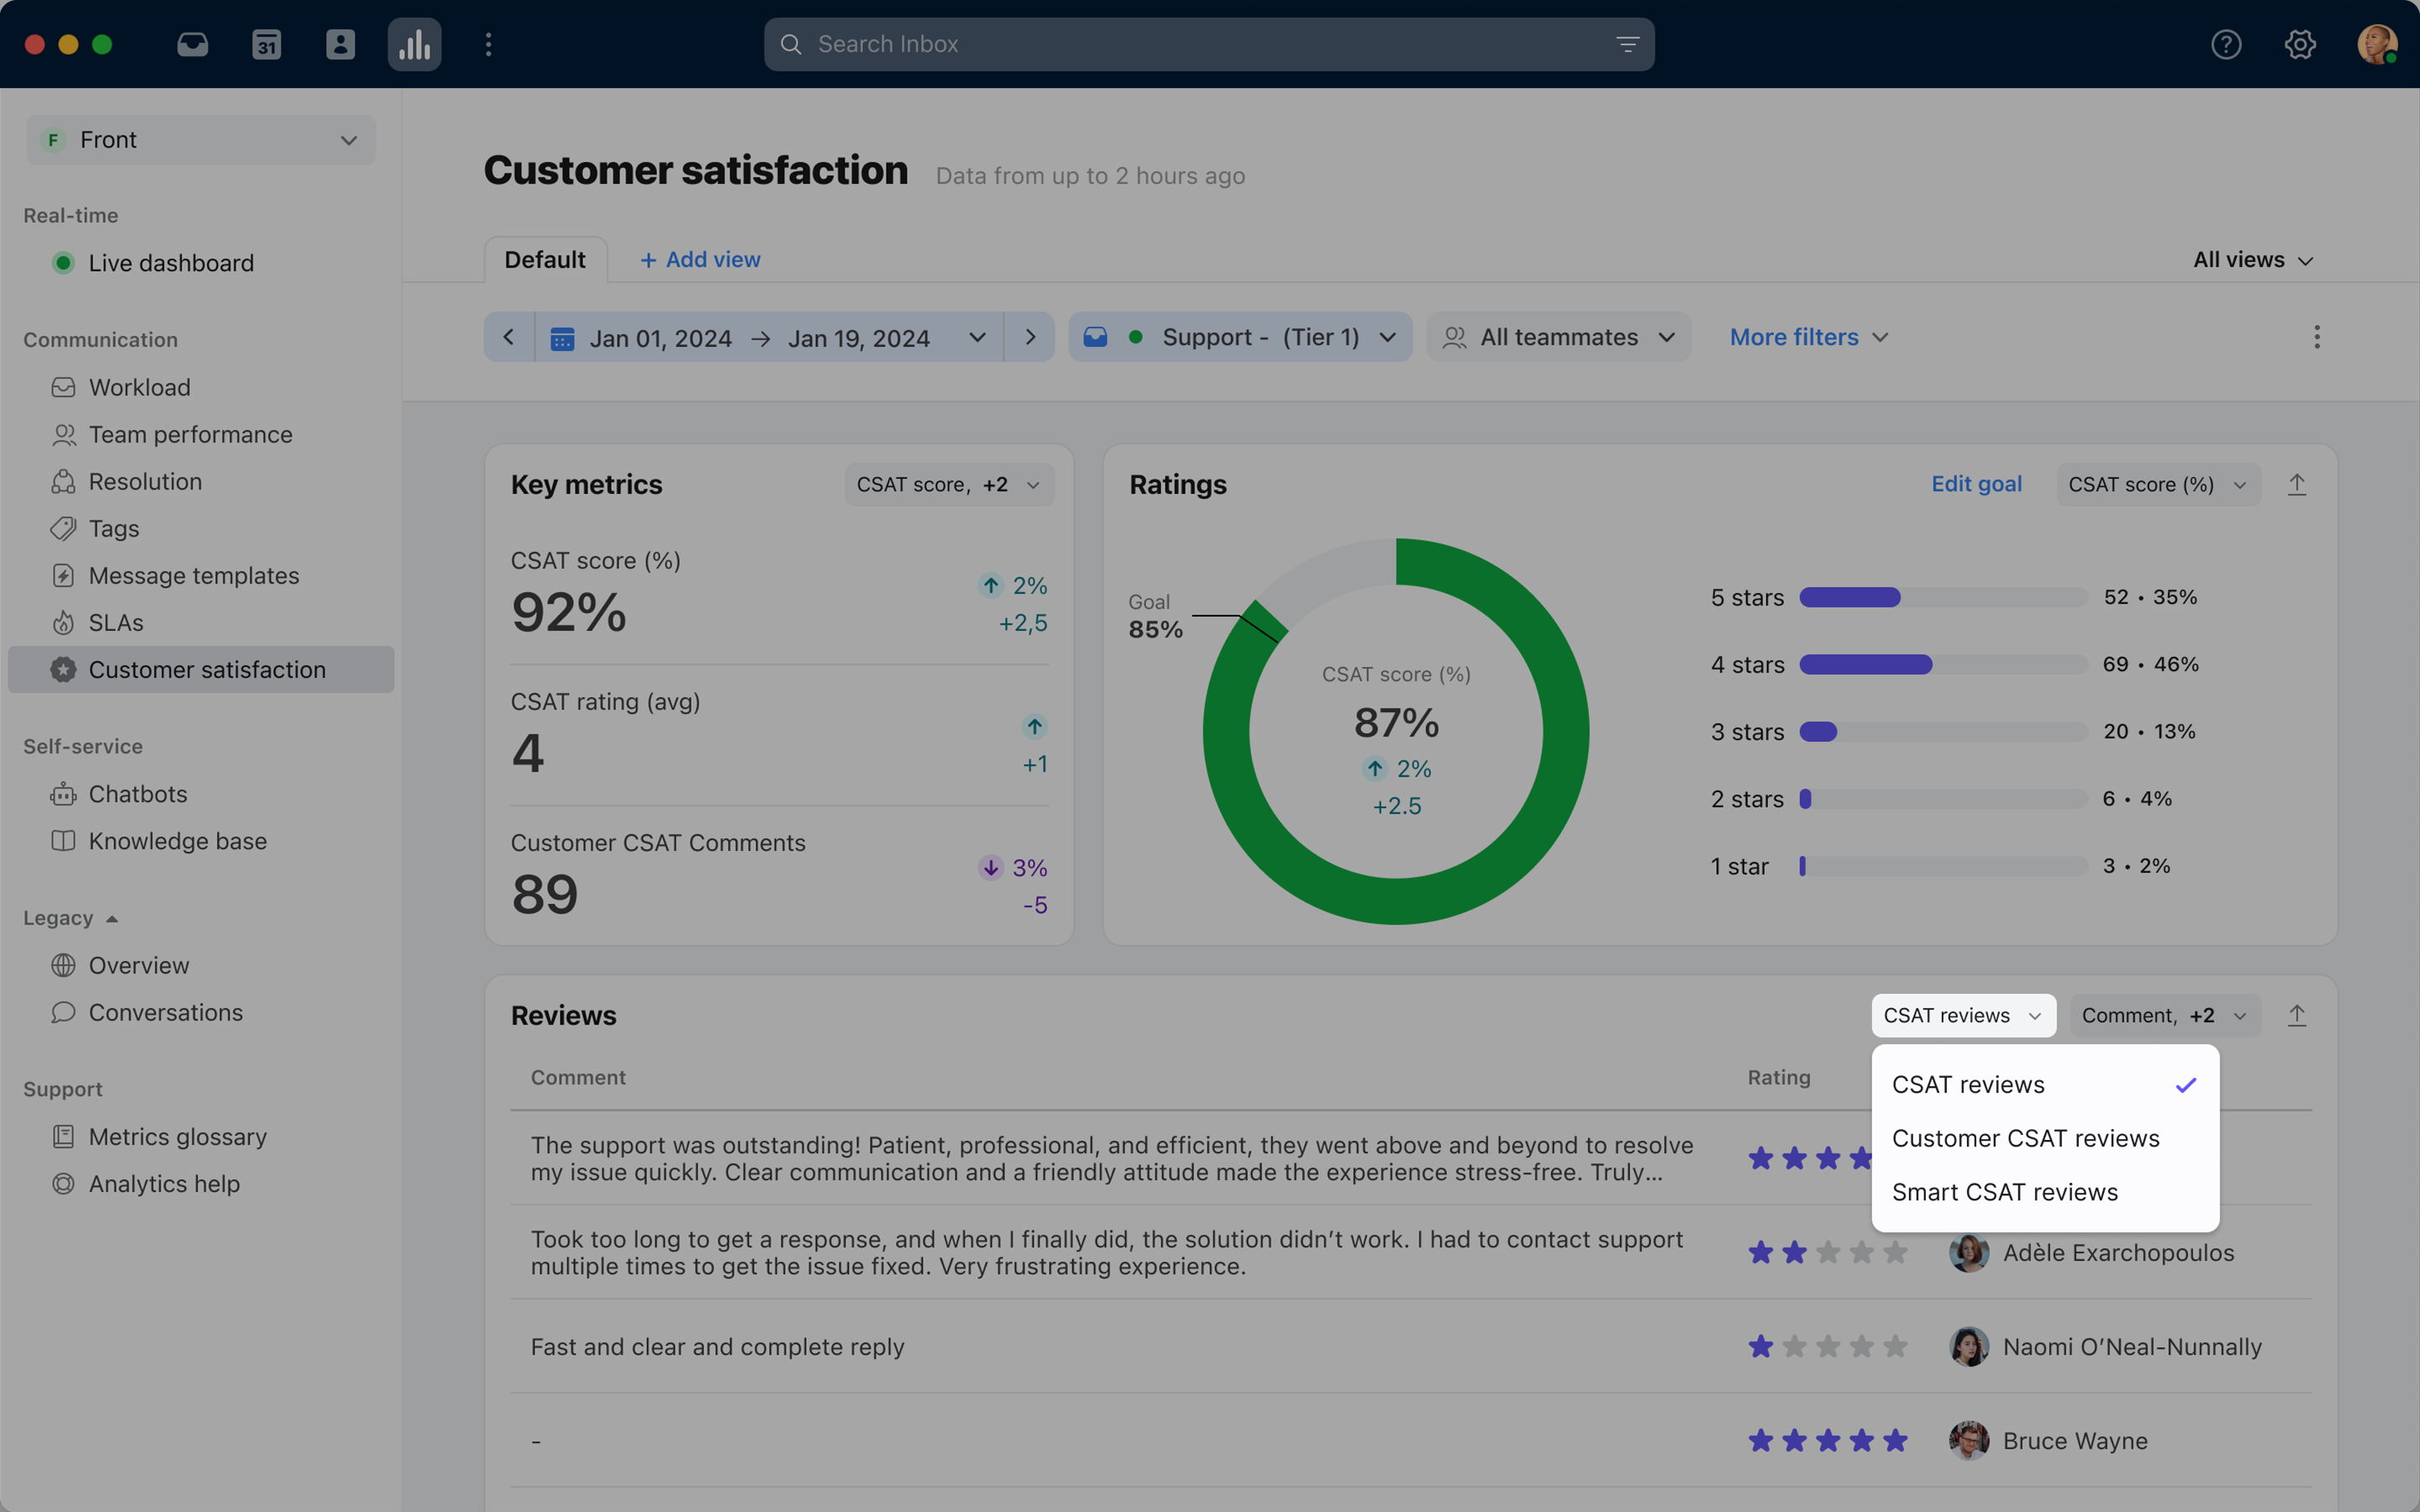2420x1512 pixels.
Task: Open the Analytics bar-chart icon
Action: 414,44
